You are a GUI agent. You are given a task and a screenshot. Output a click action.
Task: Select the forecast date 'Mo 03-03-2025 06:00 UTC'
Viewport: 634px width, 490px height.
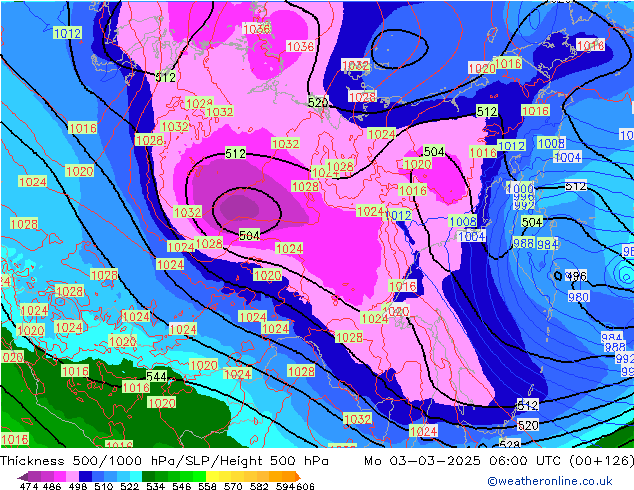click(464, 461)
